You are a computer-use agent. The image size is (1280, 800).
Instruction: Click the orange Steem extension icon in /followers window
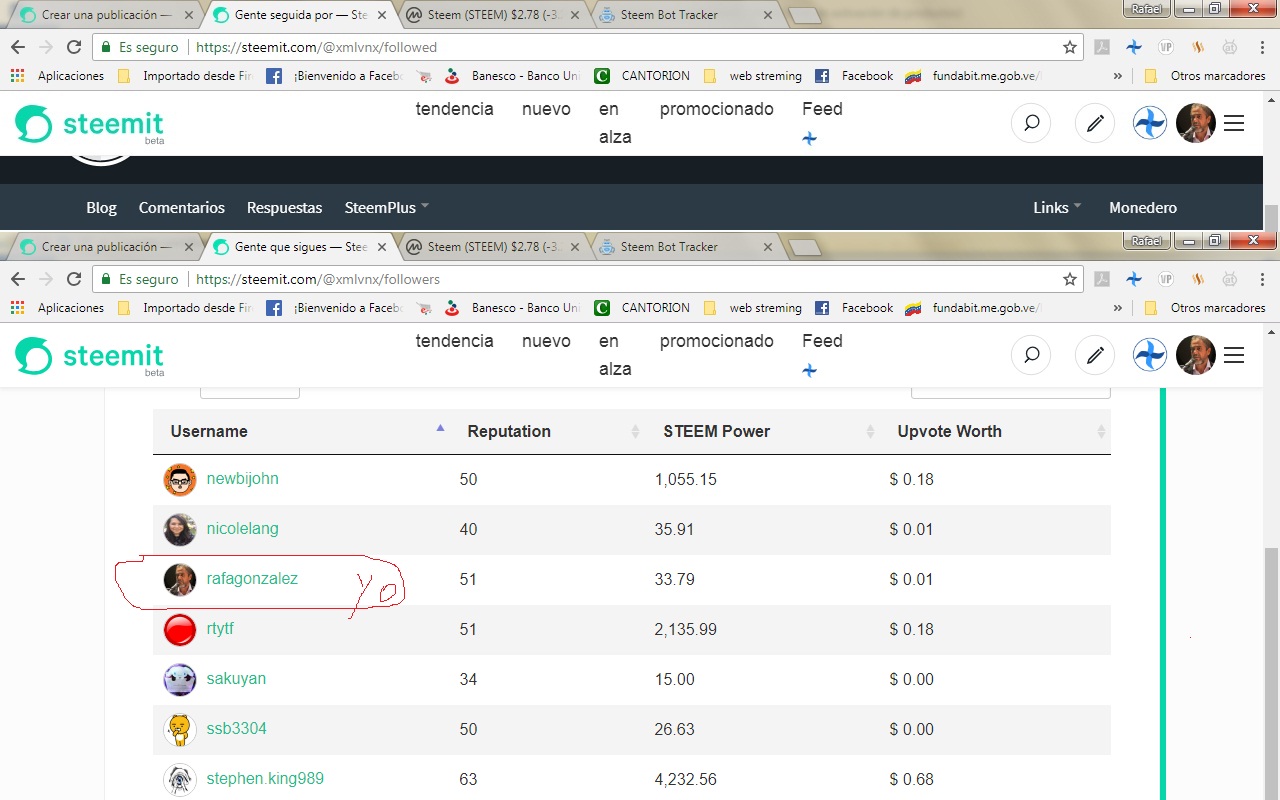coord(1198,279)
